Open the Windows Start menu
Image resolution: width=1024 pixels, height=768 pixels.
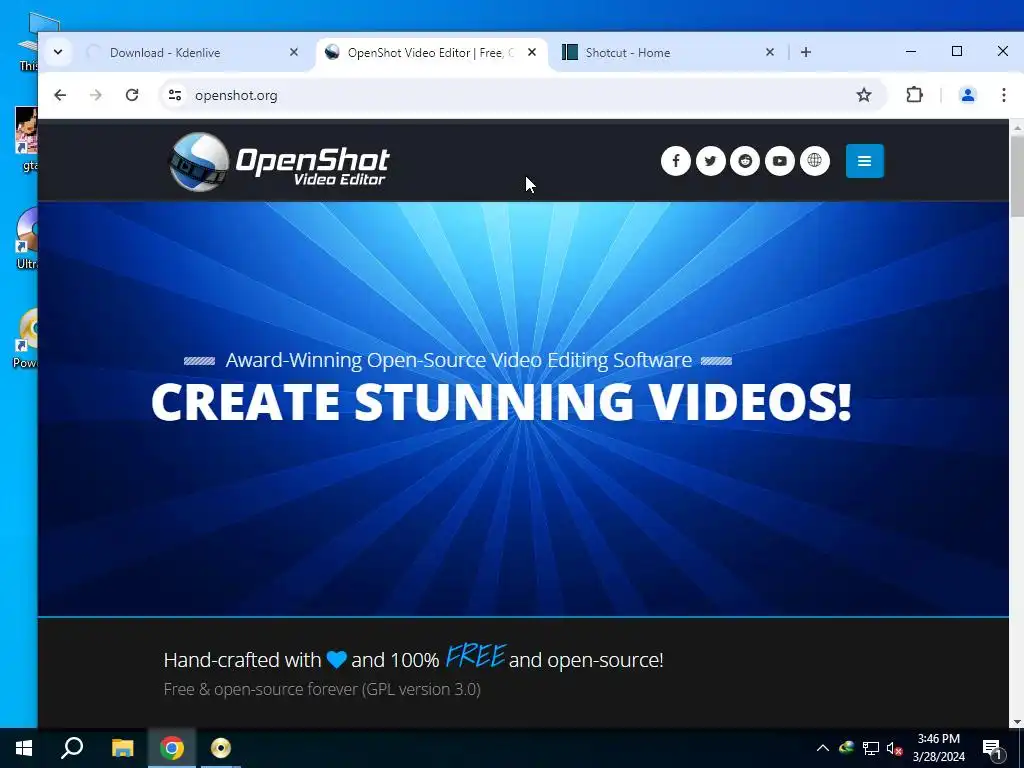[24, 748]
